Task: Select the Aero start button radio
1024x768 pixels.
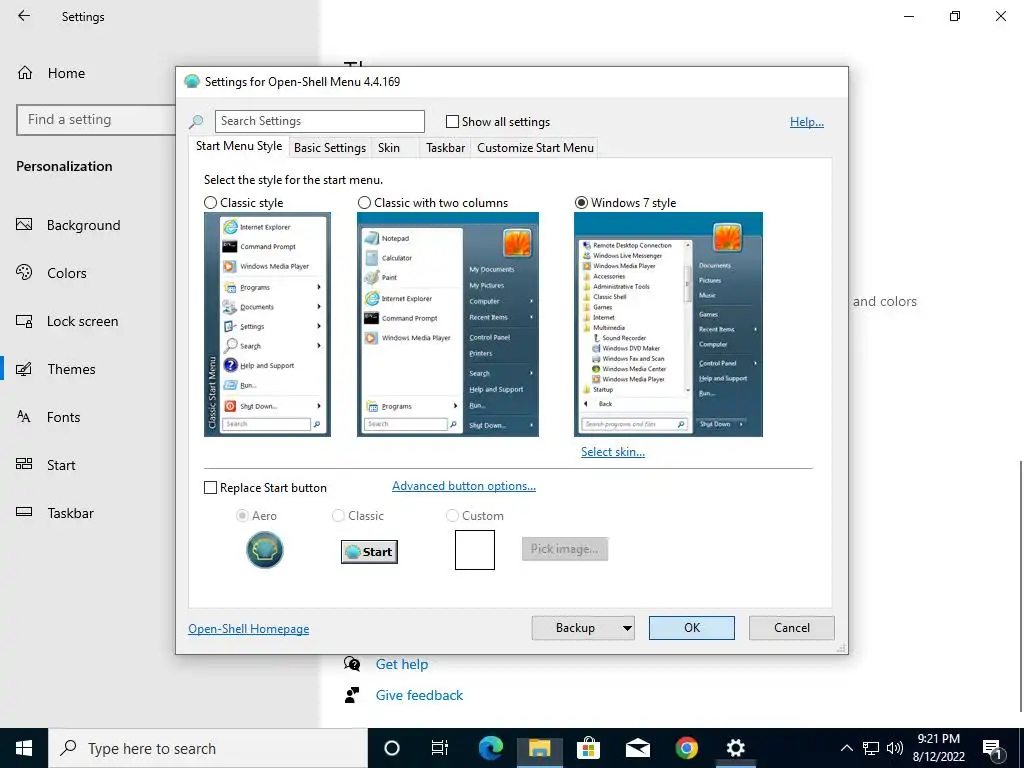Action: click(x=242, y=516)
